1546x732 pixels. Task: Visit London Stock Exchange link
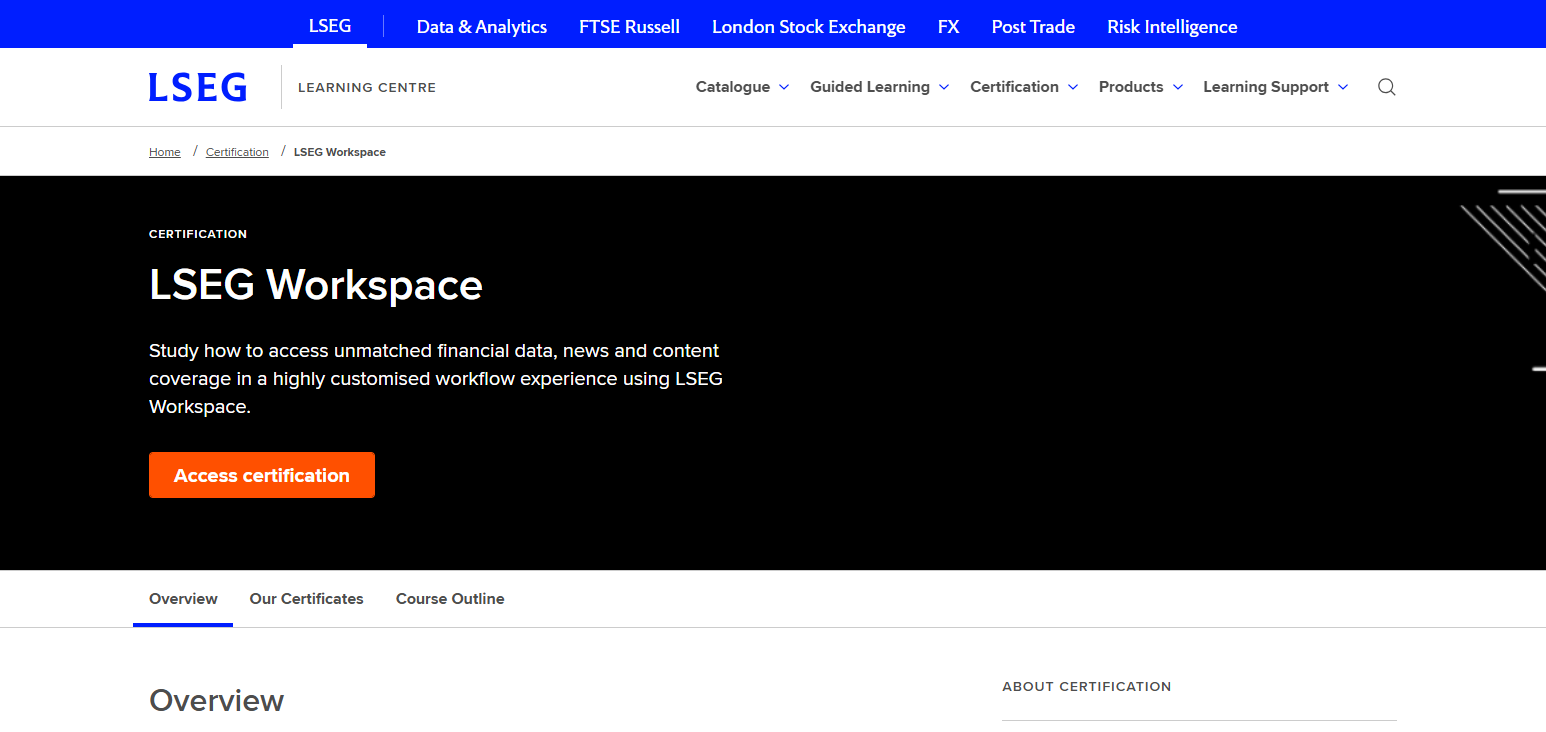(x=809, y=27)
